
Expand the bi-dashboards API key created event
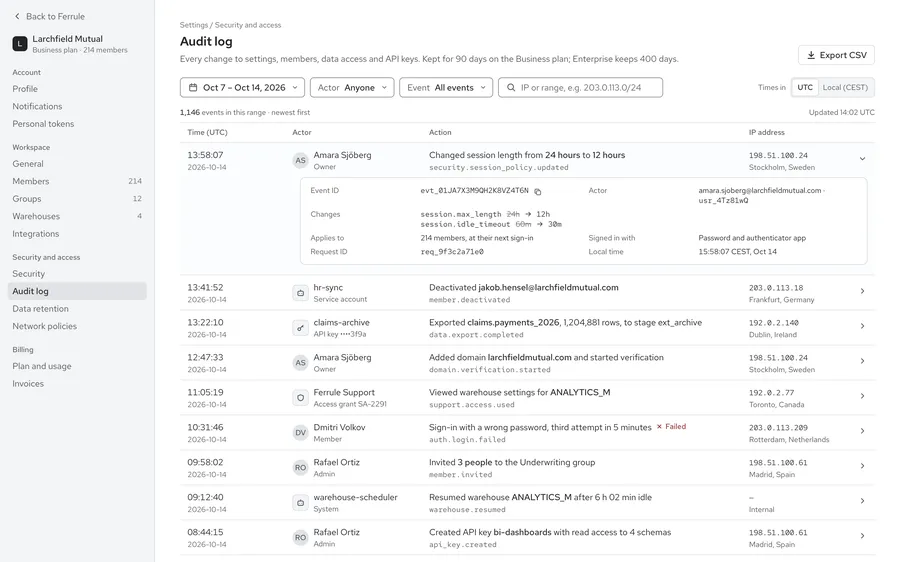click(x=862, y=536)
